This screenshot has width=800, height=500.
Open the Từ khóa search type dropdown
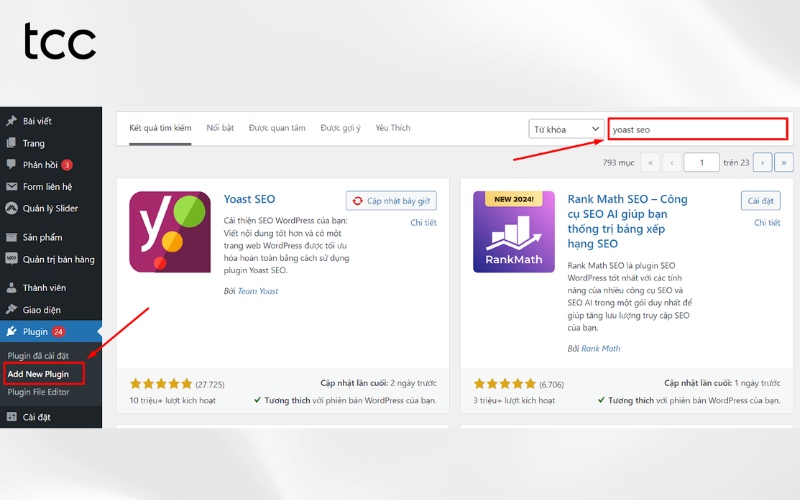tap(566, 129)
